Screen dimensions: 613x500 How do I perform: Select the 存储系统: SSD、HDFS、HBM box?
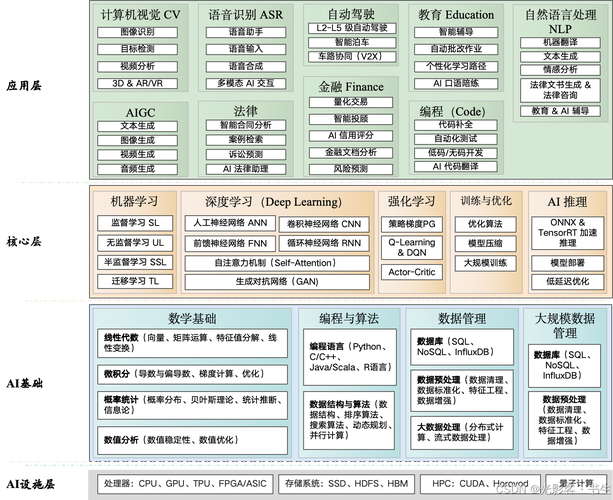346,484
